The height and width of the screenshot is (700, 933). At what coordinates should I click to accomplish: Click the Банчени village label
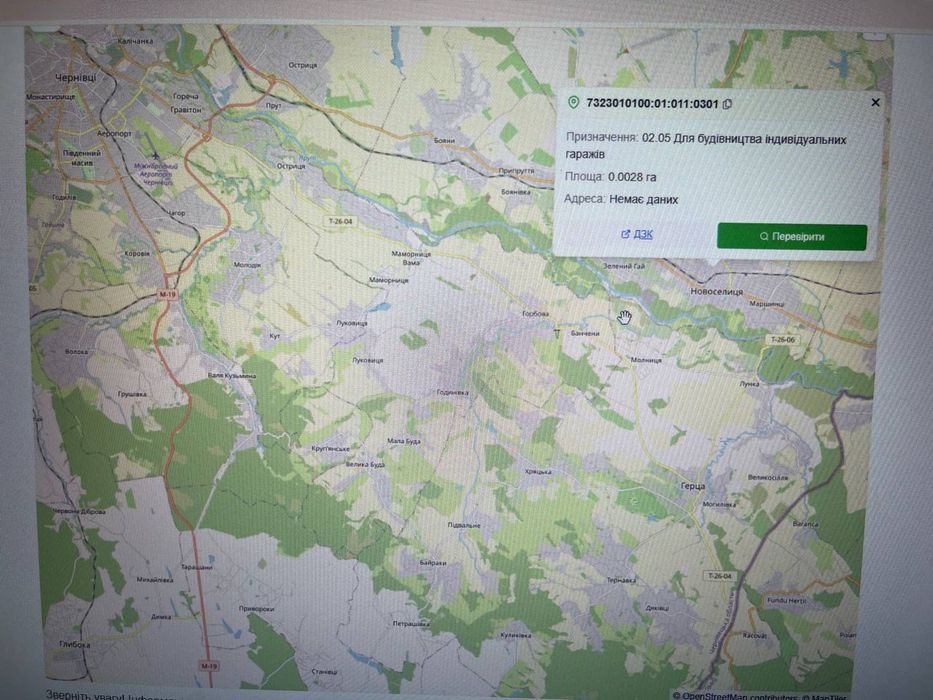(x=585, y=333)
